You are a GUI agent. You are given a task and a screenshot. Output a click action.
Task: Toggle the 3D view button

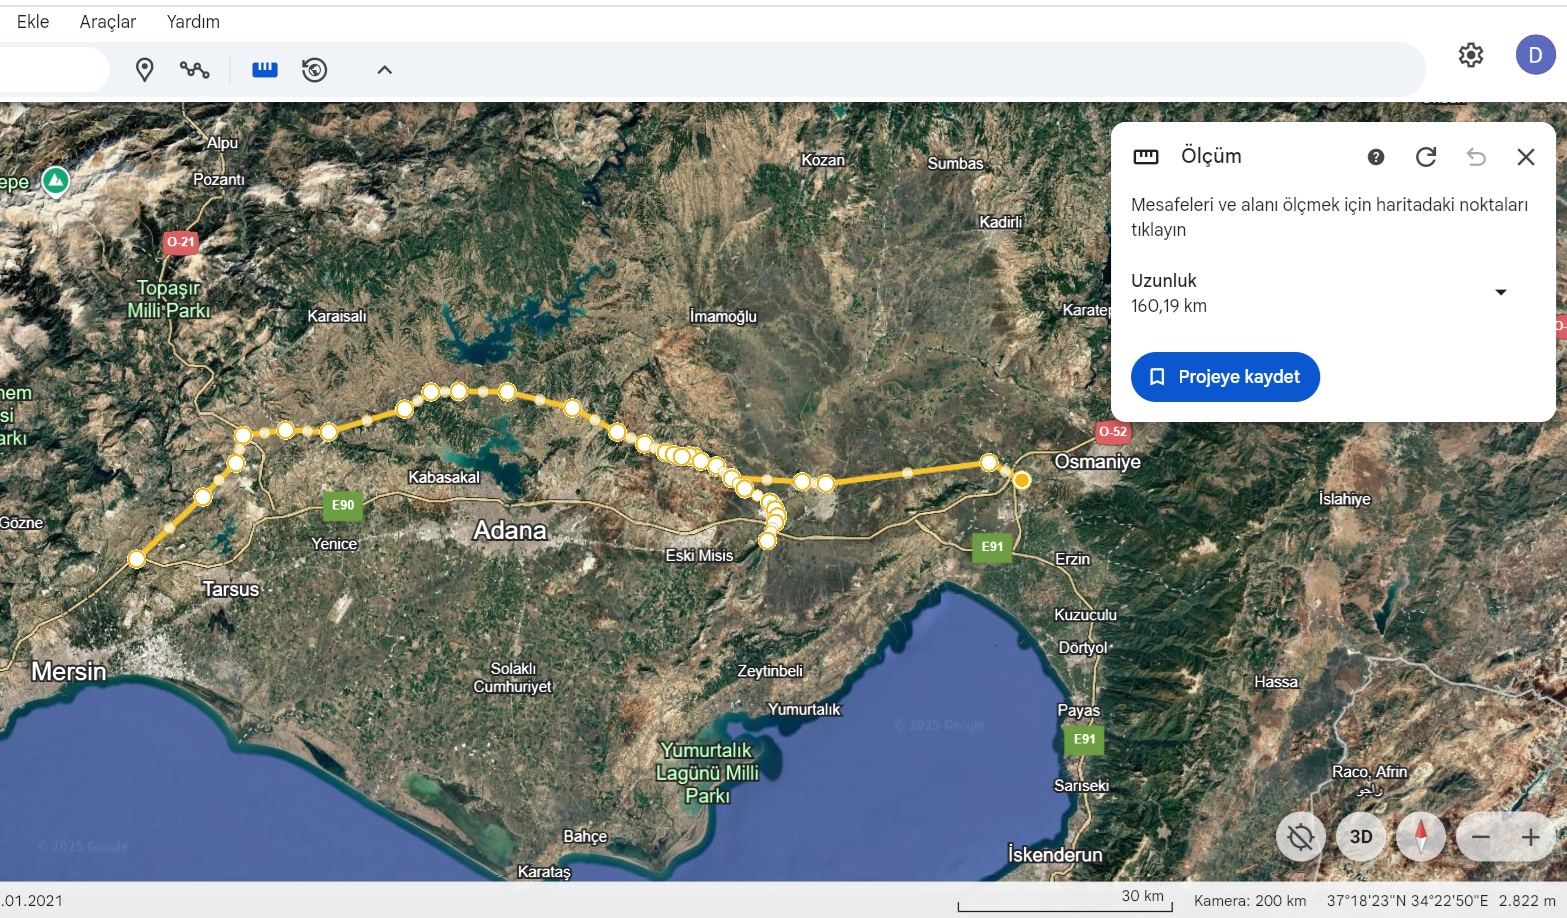coord(1361,837)
